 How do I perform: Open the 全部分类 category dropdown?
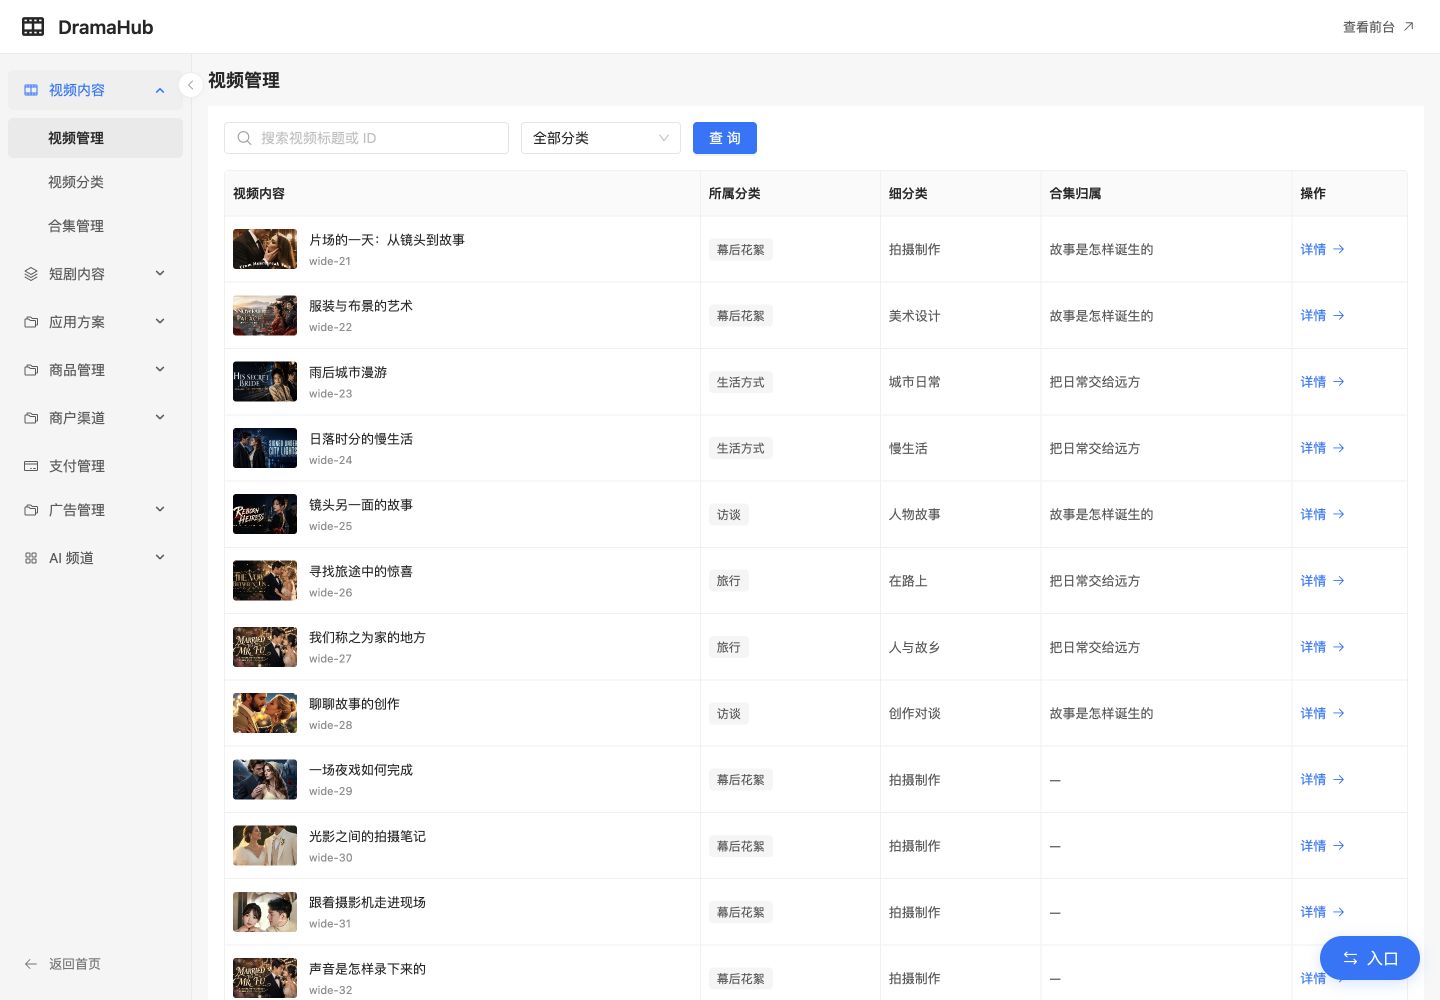pyautogui.click(x=601, y=138)
